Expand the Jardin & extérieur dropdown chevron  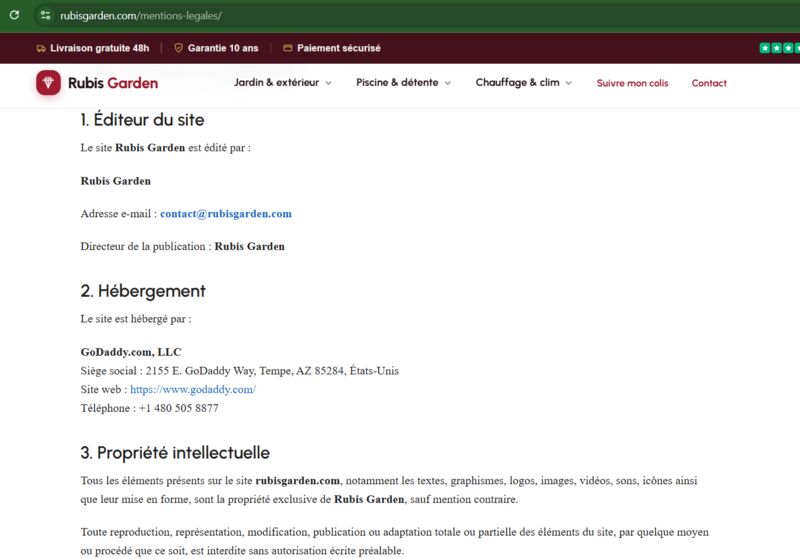[329, 83]
